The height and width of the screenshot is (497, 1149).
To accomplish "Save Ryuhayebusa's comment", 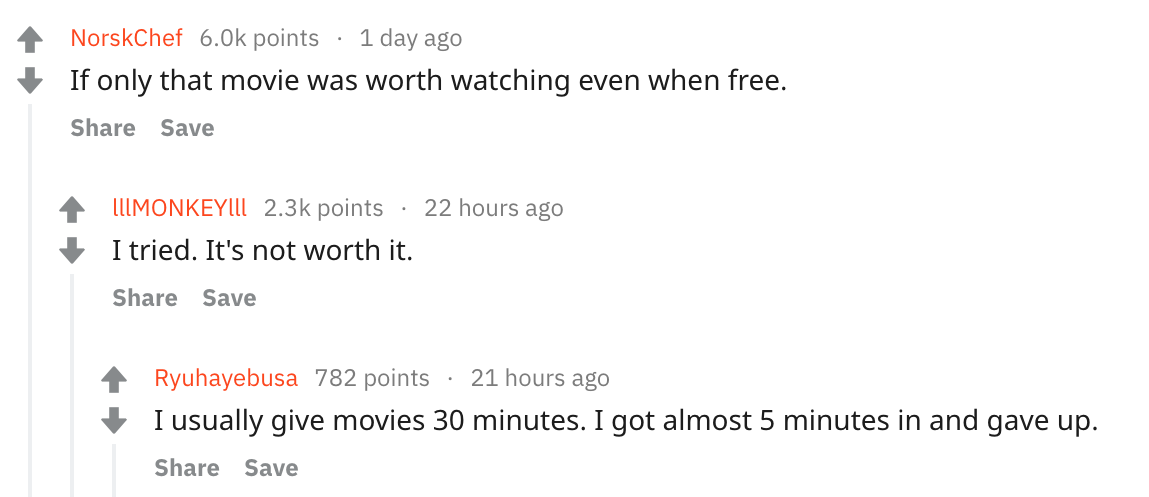I will point(271,468).
